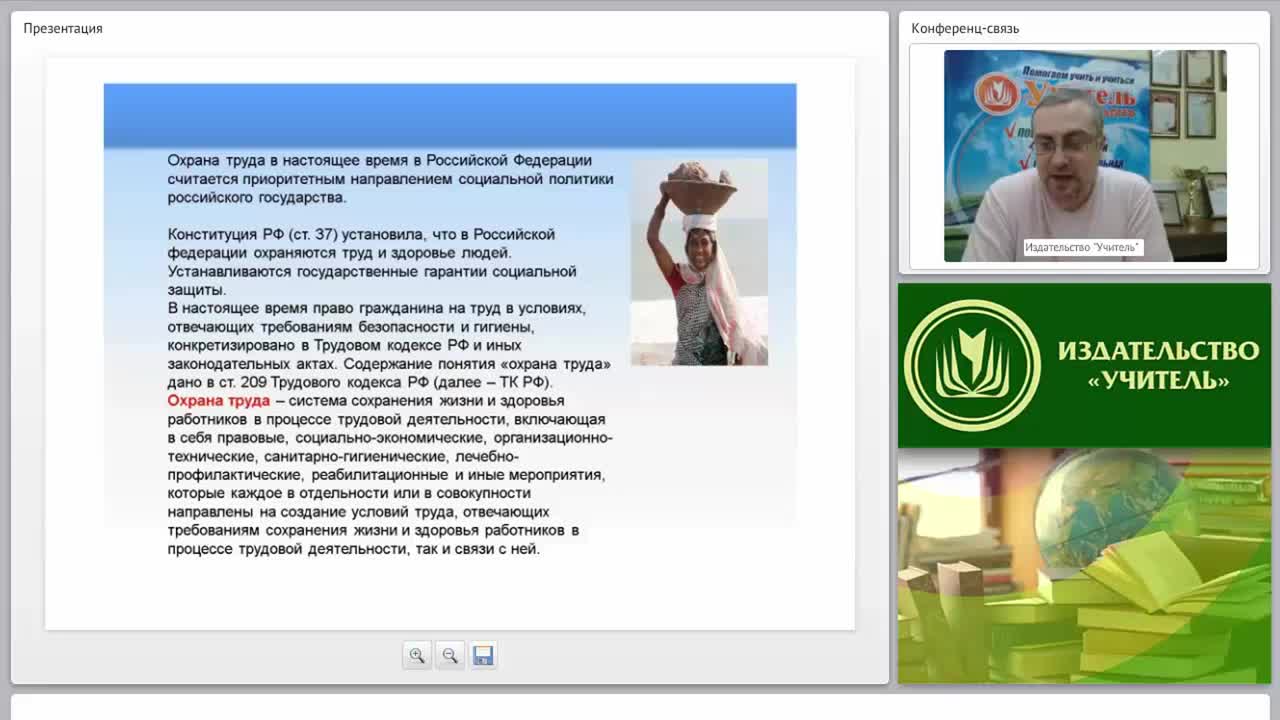Save the presentation with the floppy disk icon
This screenshot has height=720, width=1280.
(x=483, y=655)
